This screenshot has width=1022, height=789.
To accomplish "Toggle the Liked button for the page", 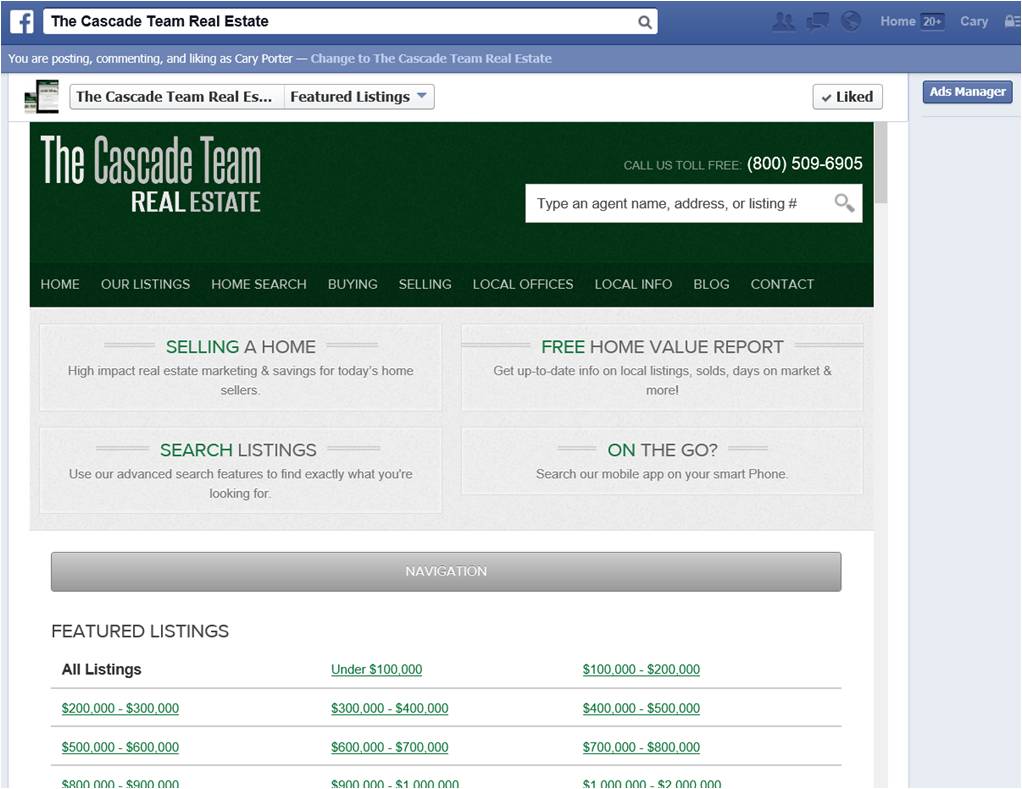I will (x=847, y=97).
